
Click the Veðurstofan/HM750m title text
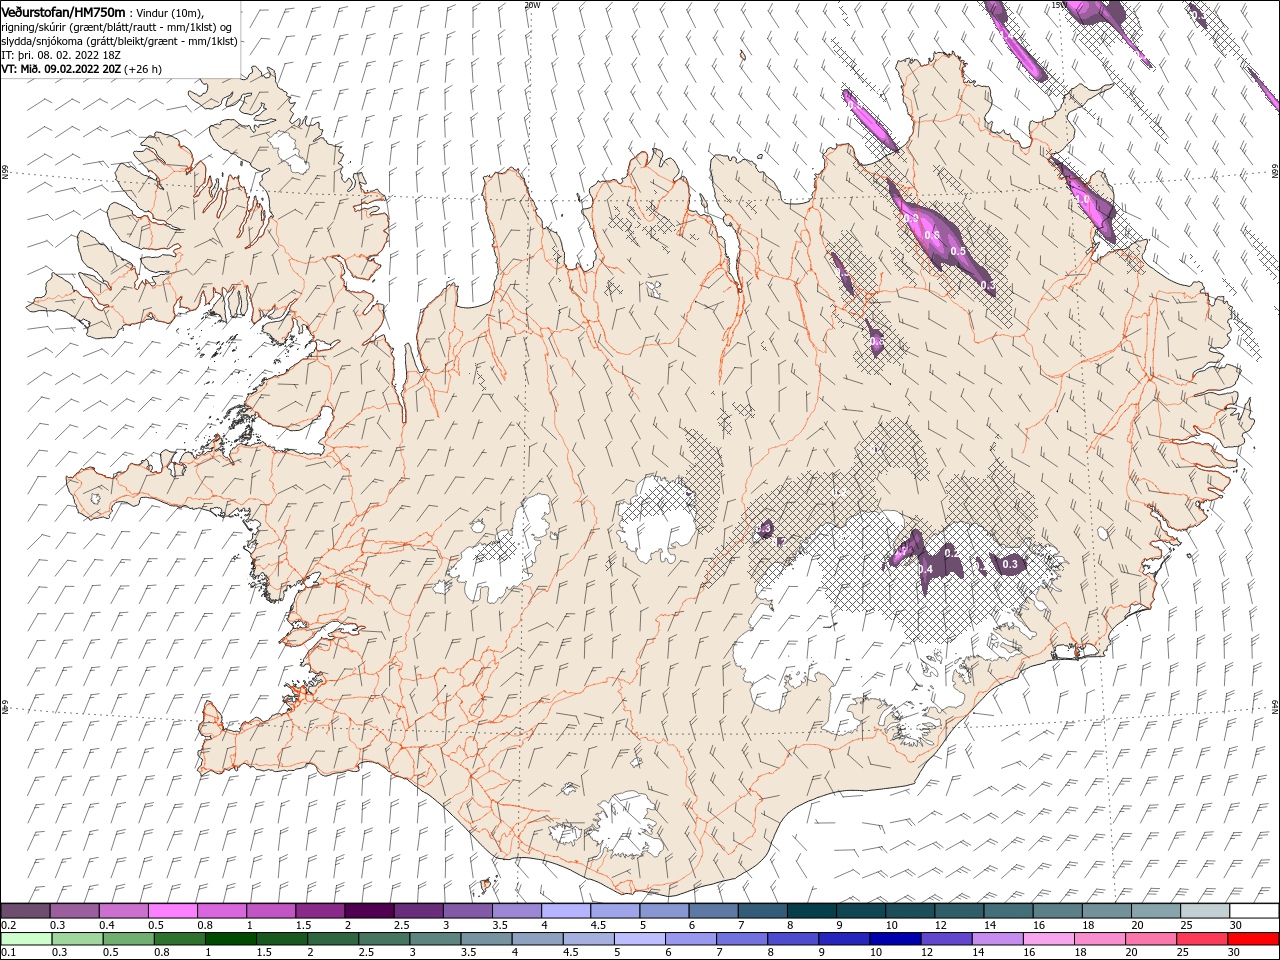coord(63,12)
